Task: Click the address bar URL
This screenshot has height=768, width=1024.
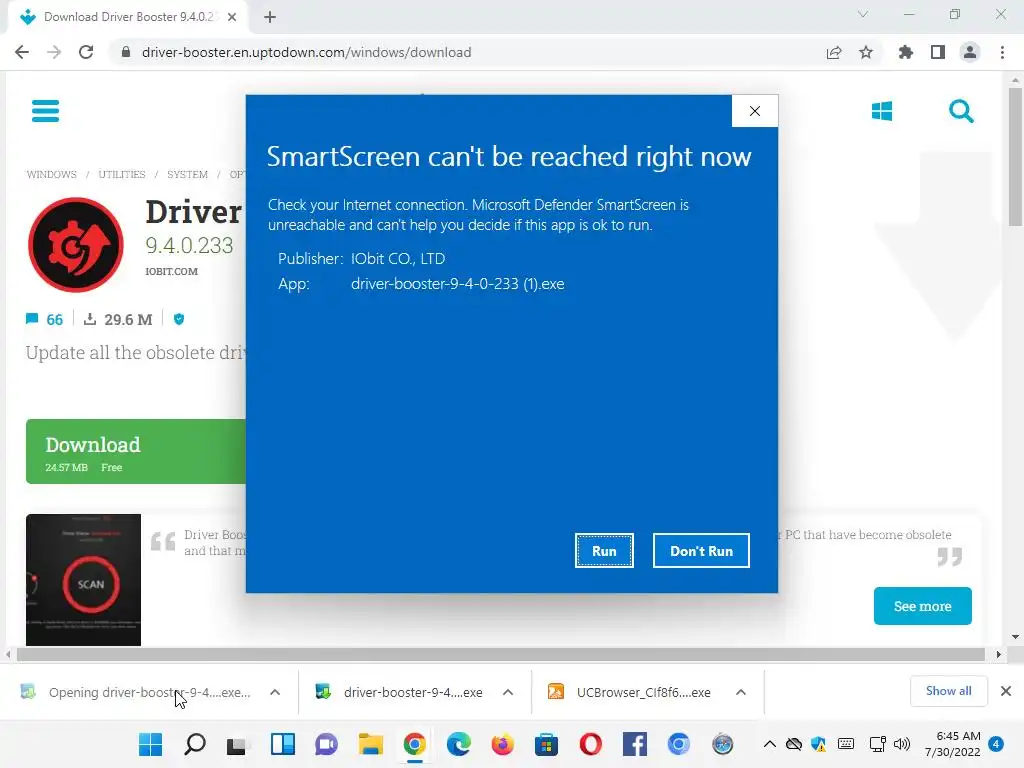Action: pyautogui.click(x=306, y=52)
